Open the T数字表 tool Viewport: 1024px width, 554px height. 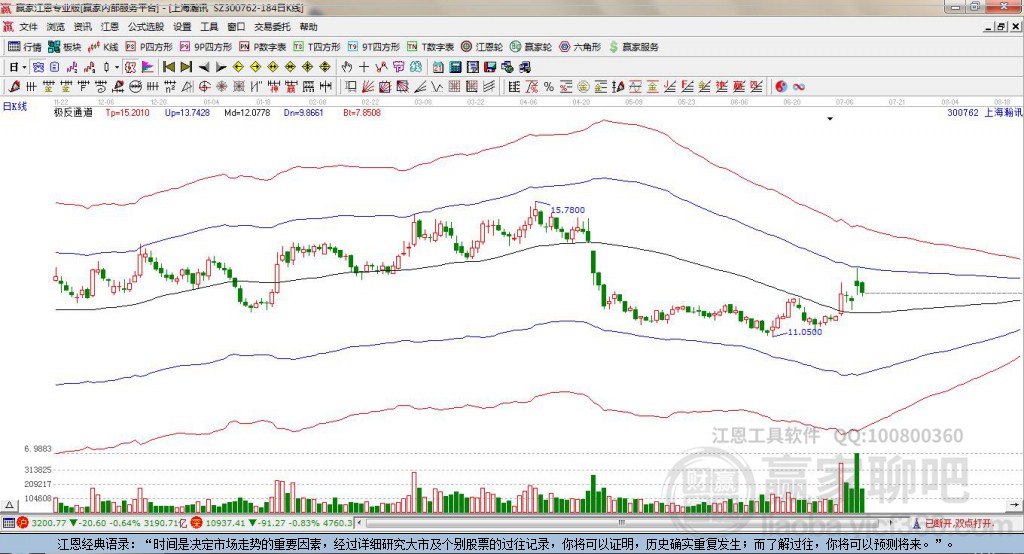[x=430, y=47]
